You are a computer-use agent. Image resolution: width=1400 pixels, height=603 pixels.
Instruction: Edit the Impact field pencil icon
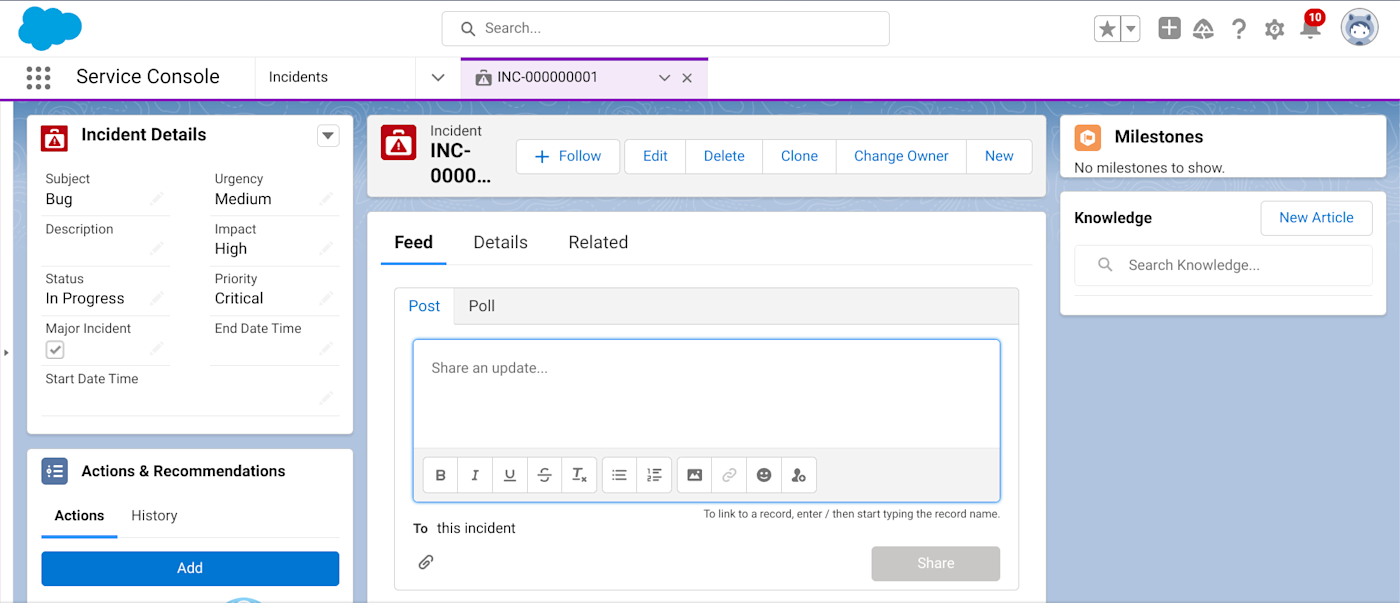(326, 249)
